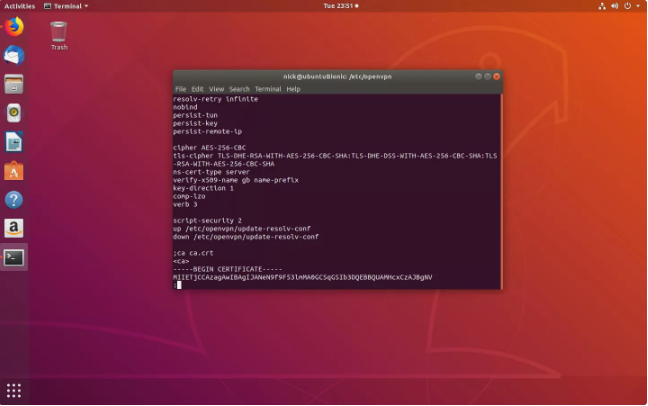Click the terminal vertical scrollbar

(x=501, y=191)
